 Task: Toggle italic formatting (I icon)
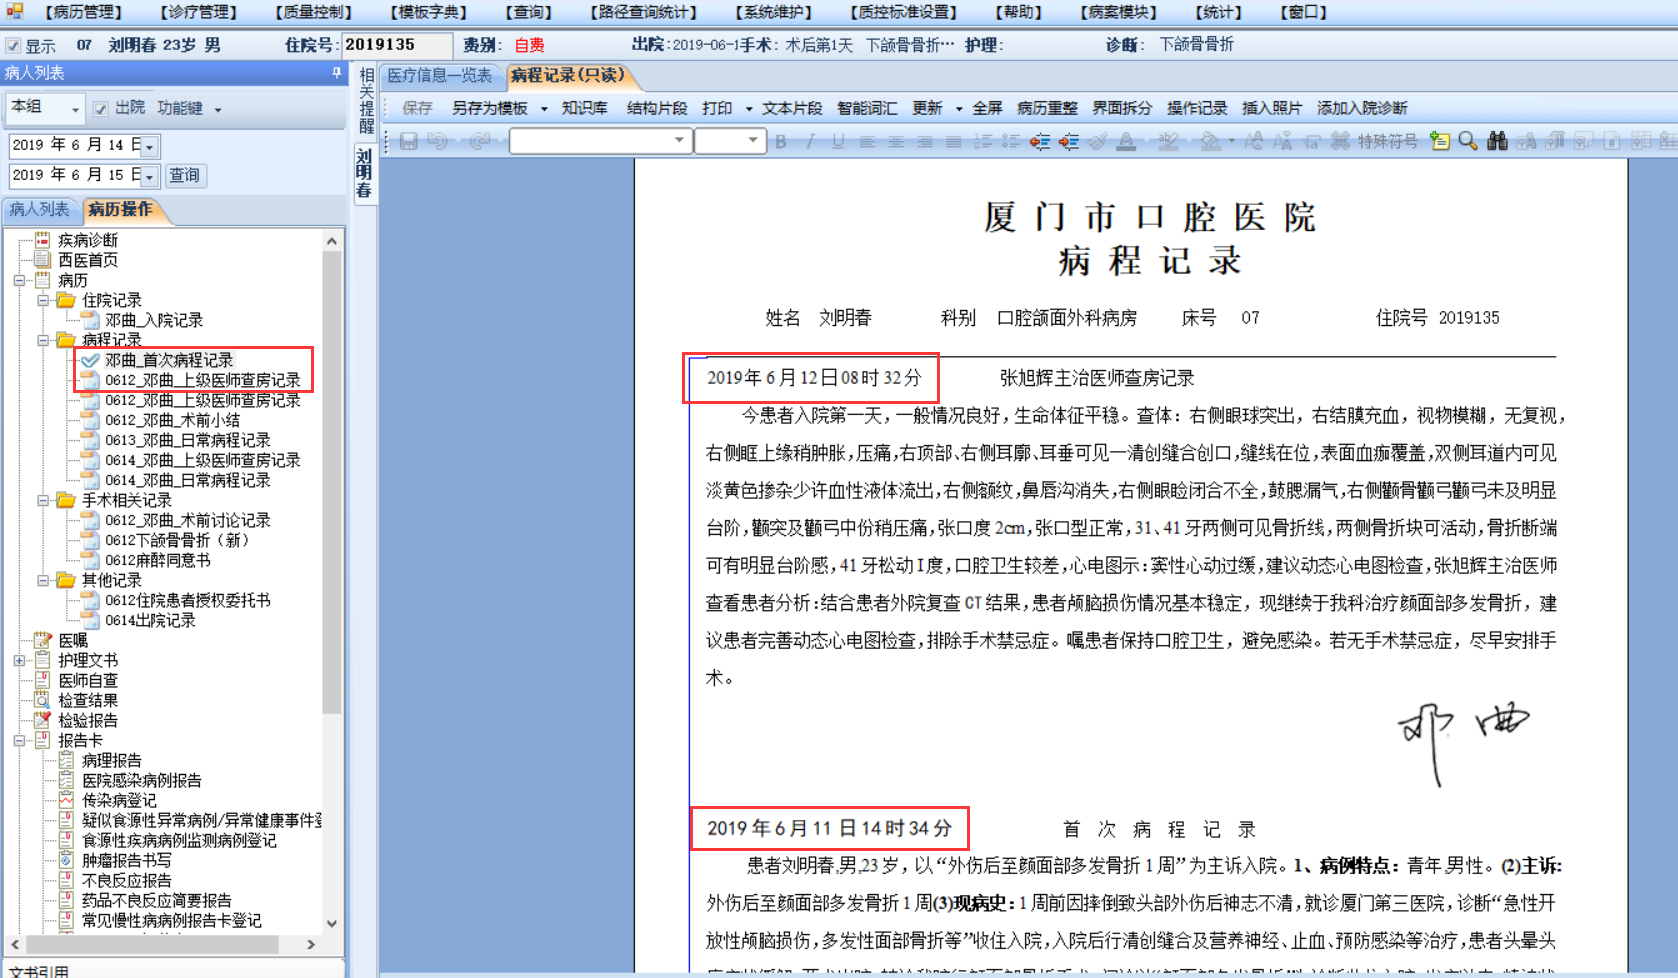point(810,142)
